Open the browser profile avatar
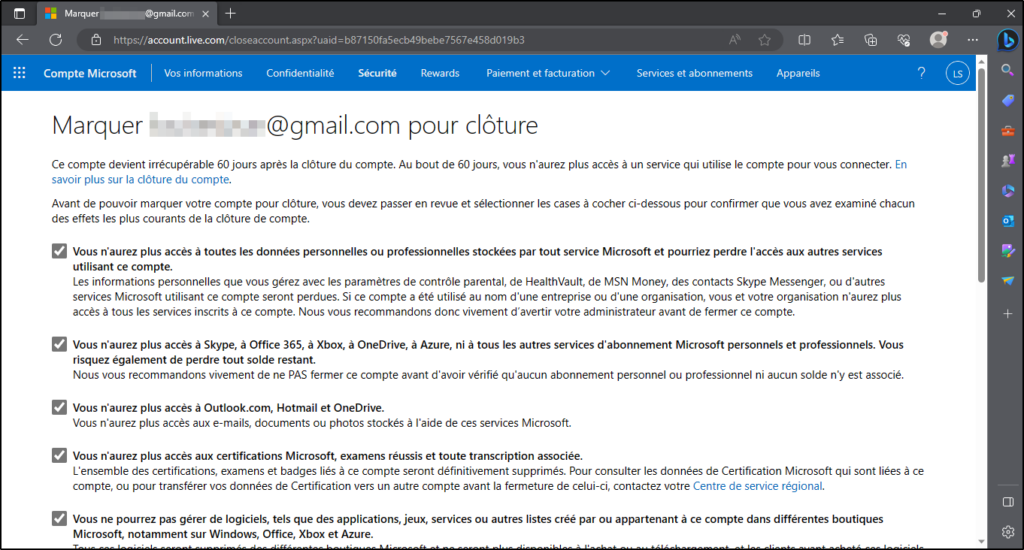1024x550 pixels. [938, 40]
